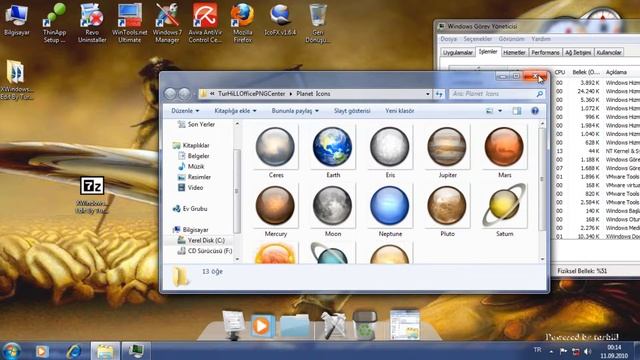Image resolution: width=640 pixels, height=360 pixels.
Task: Open Müzik library
Action: [191, 167]
